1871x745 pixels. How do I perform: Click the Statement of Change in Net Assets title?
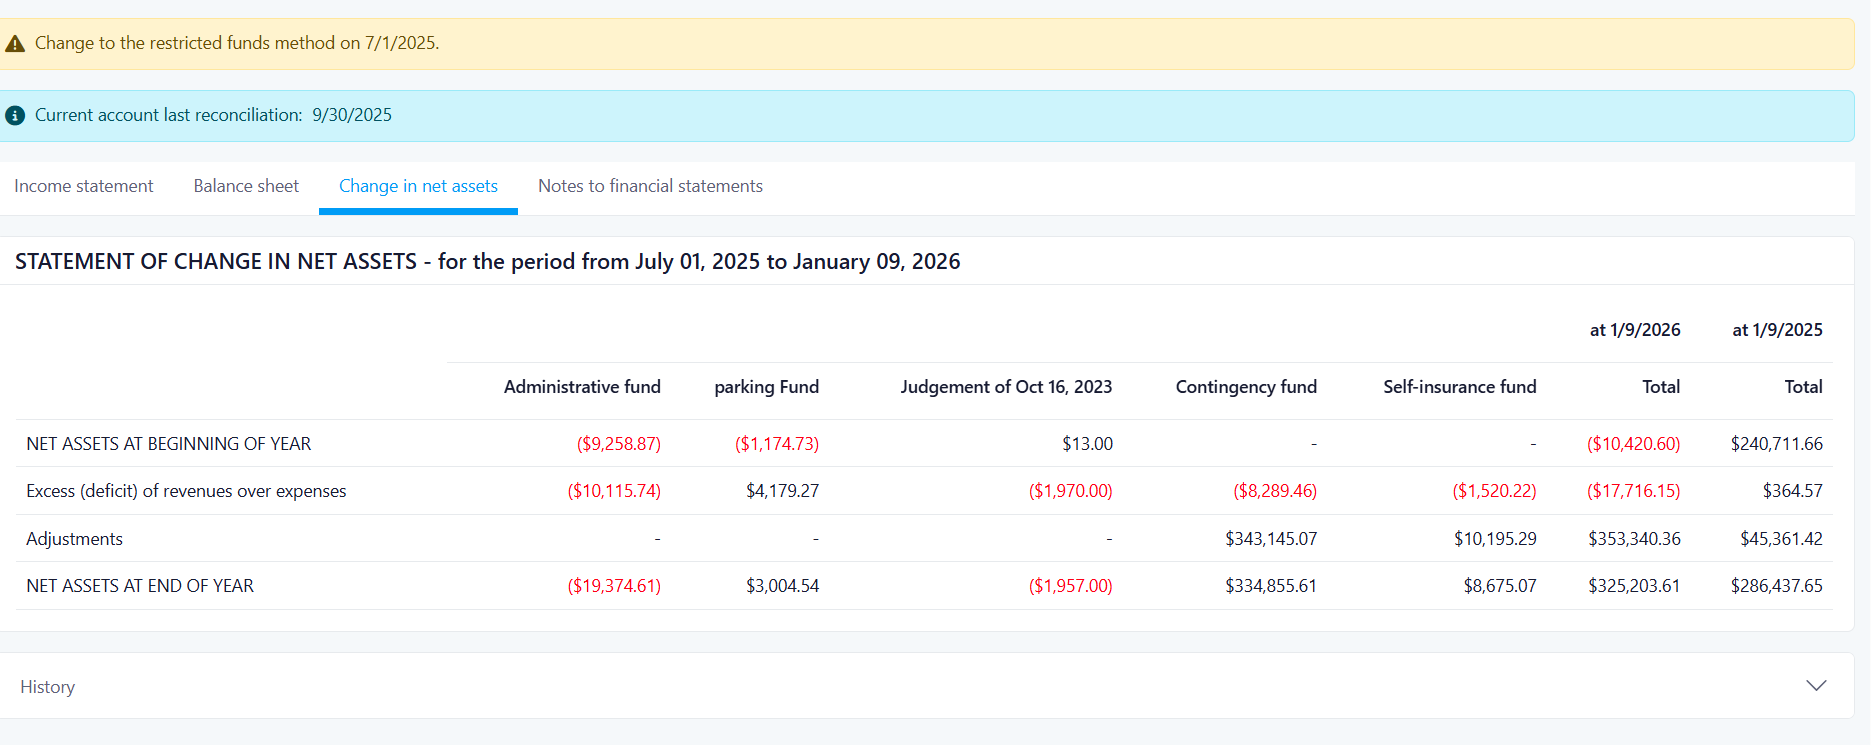[487, 262]
